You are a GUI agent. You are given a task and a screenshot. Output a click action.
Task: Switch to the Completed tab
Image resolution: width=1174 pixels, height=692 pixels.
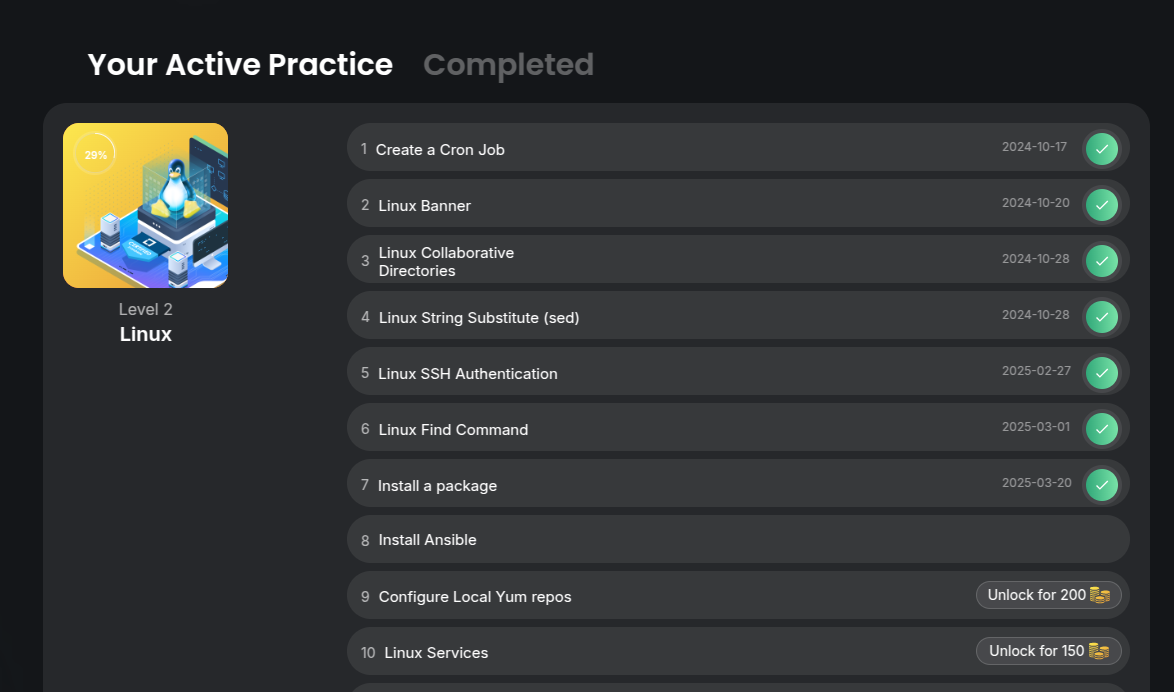508,65
